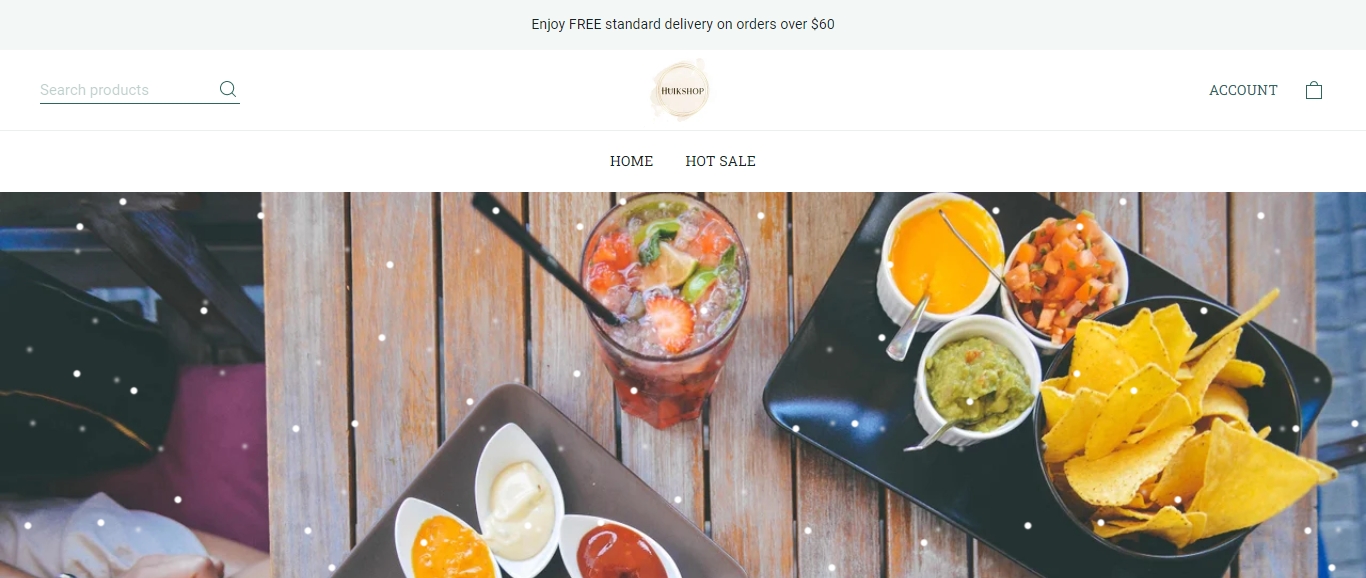Click the chopped tomato salsa bowl
Image resolution: width=1366 pixels, height=578 pixels.
click(1064, 273)
